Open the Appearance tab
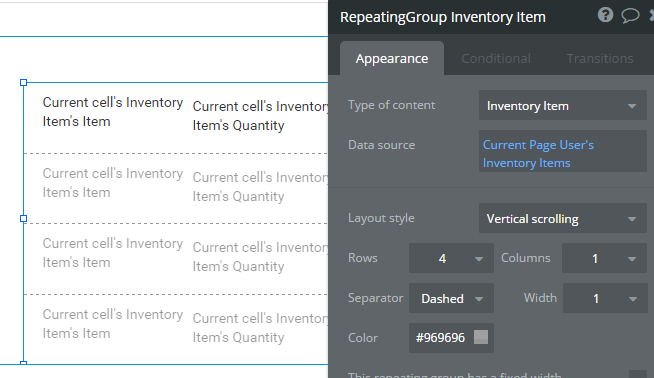The height and width of the screenshot is (378, 654). (392, 58)
